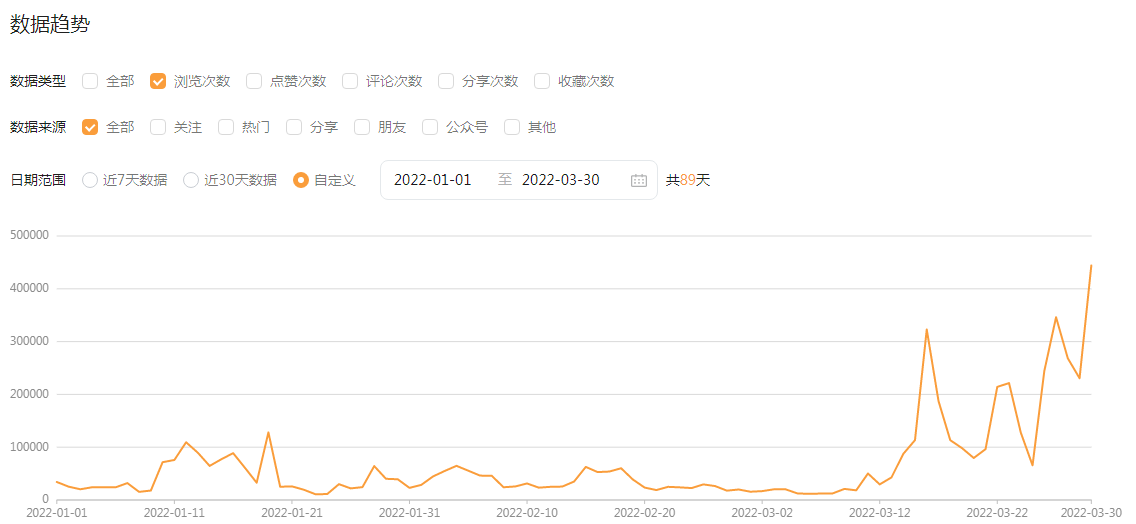
Task: Check the 全部 data type checkbox
Action: tap(91, 81)
